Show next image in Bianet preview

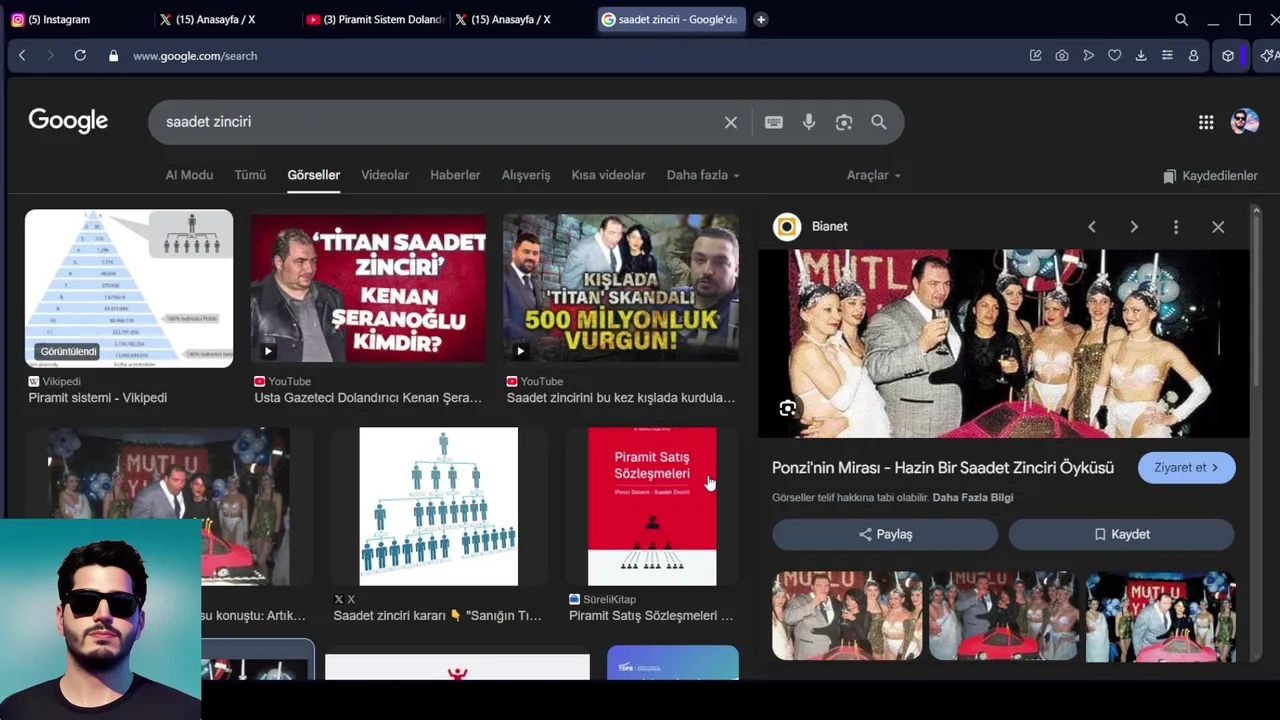click(x=1134, y=227)
